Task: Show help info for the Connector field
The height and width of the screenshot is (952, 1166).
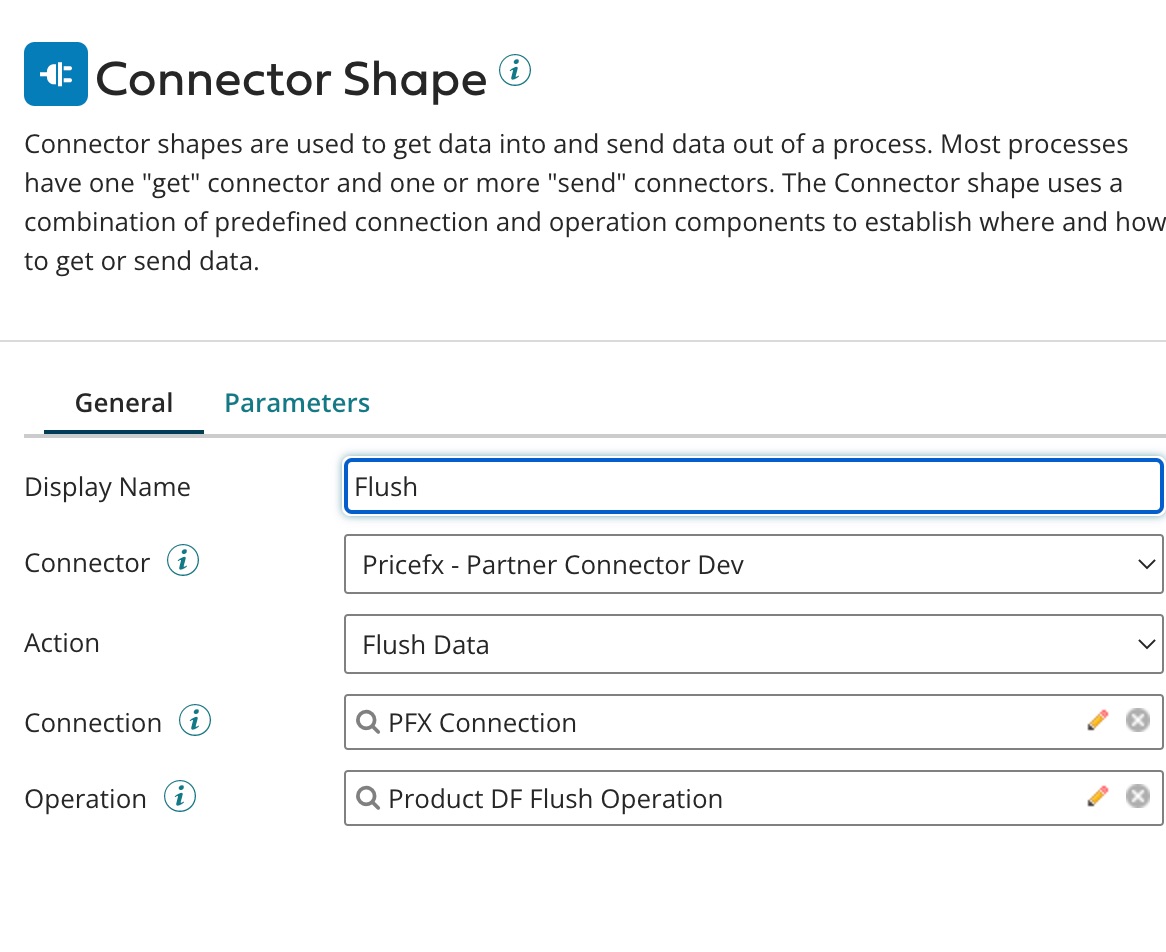Action: pos(182,562)
